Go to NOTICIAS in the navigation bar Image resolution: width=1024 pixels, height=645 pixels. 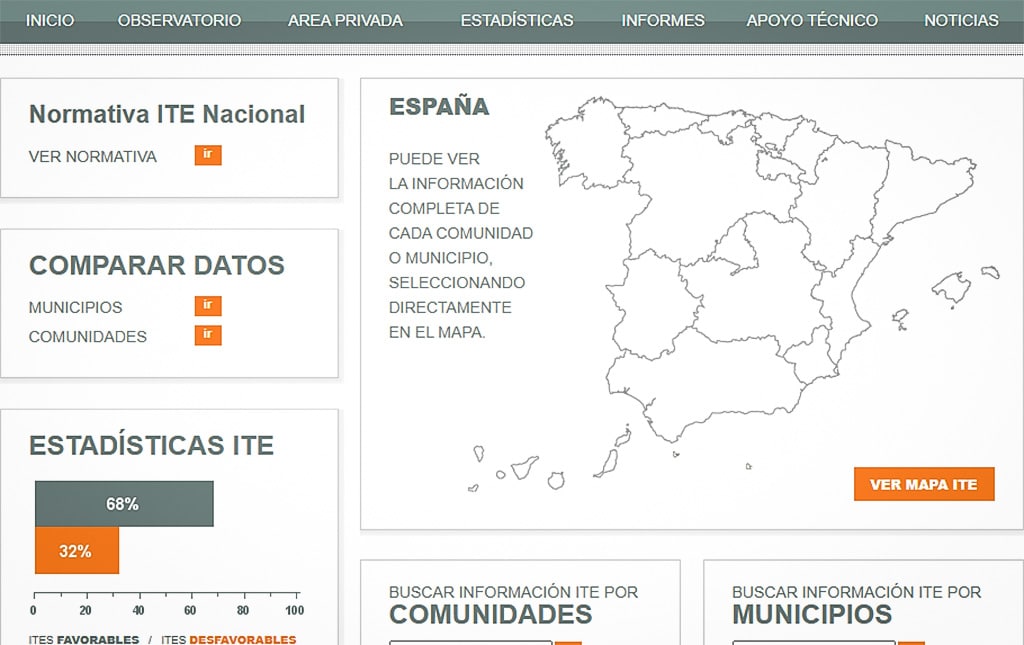pos(961,20)
